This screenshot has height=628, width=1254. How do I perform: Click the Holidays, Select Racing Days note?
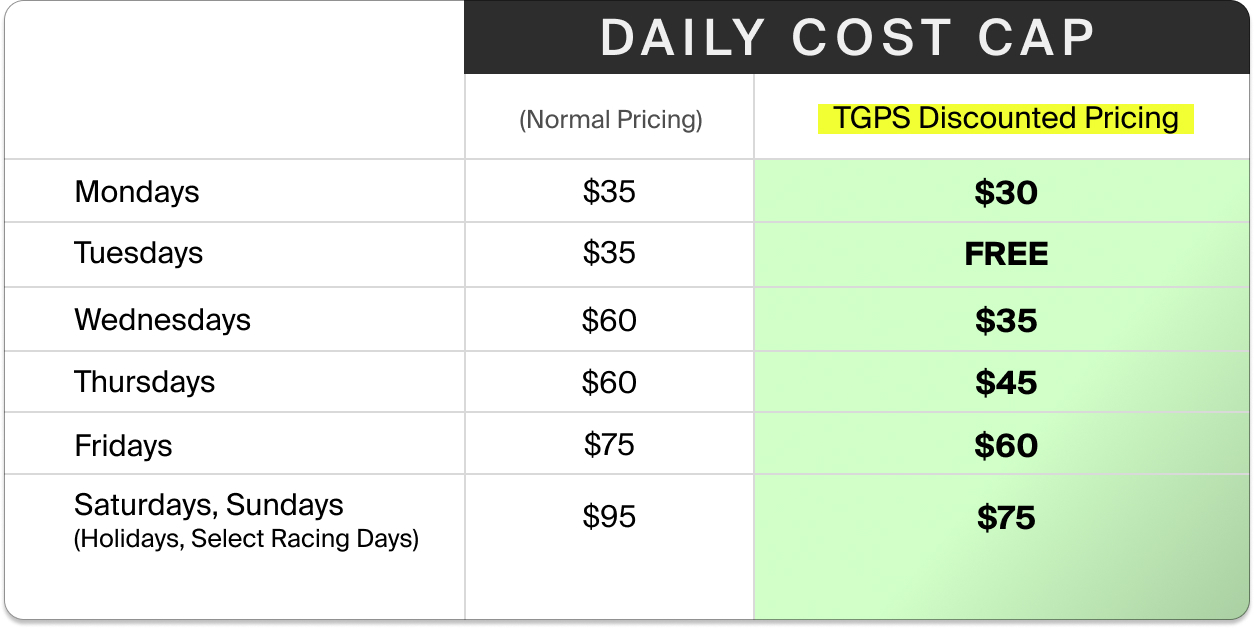[246, 538]
